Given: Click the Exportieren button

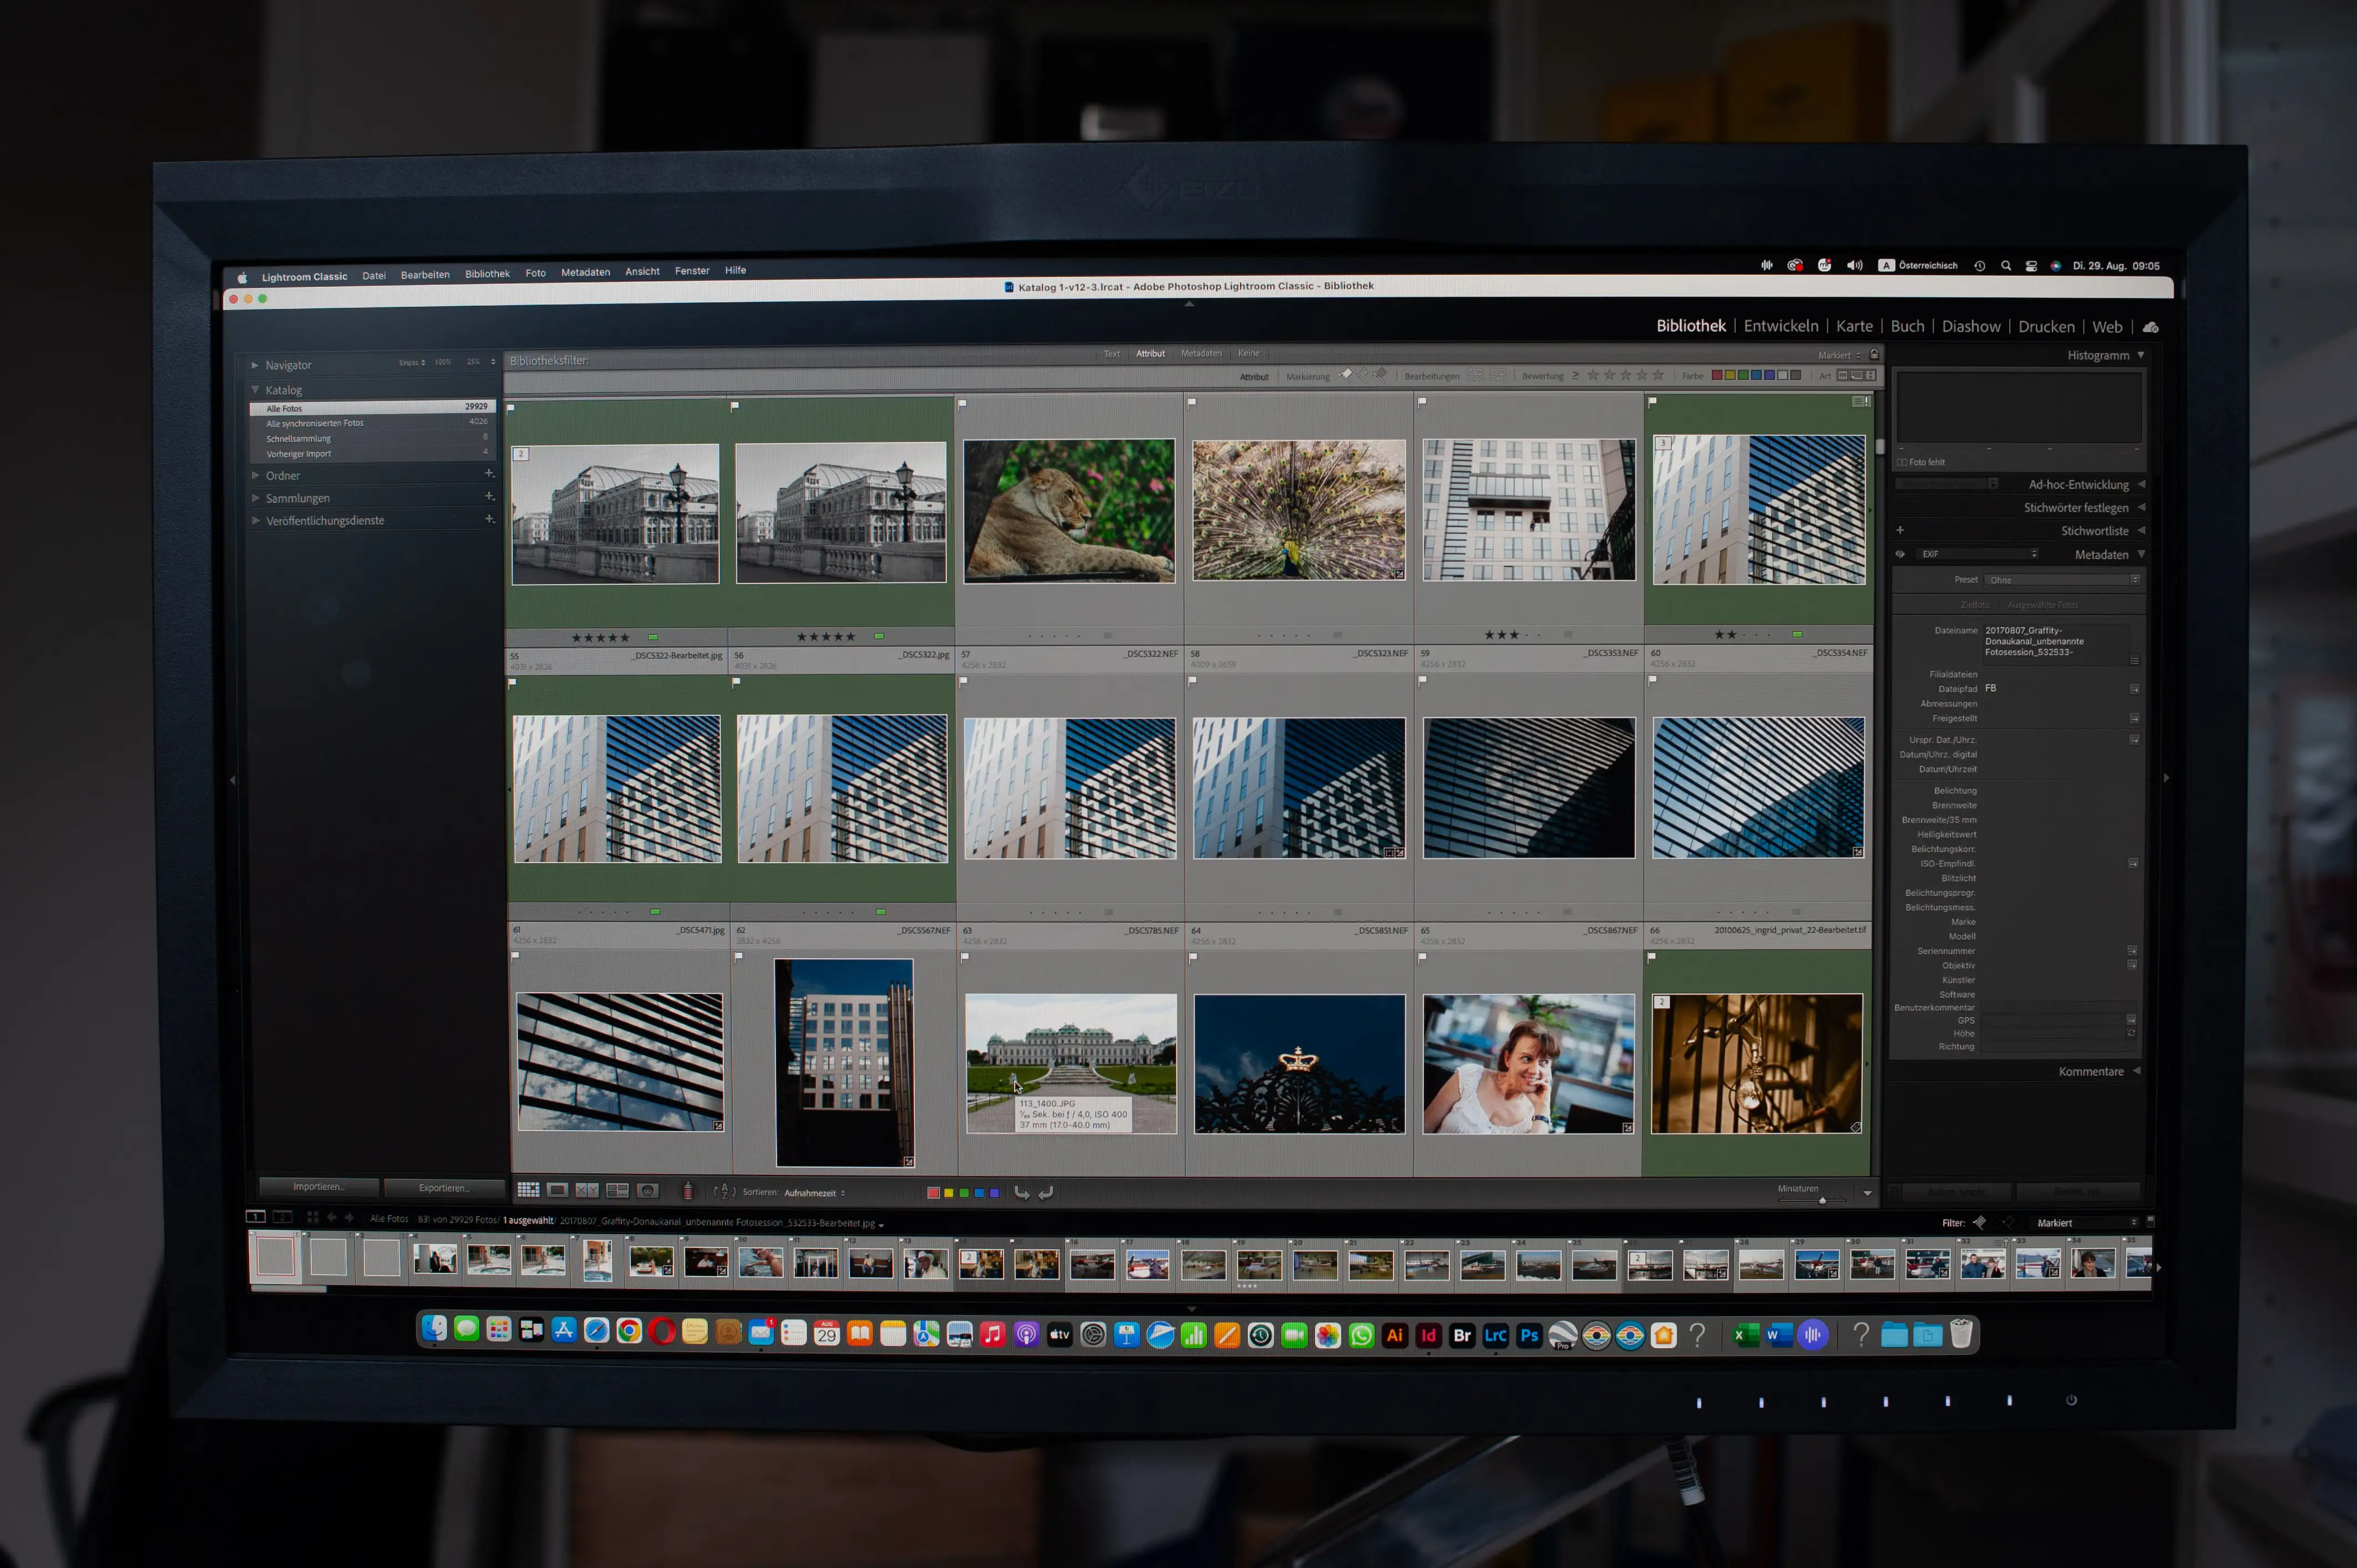Looking at the screenshot, I should 444,1187.
